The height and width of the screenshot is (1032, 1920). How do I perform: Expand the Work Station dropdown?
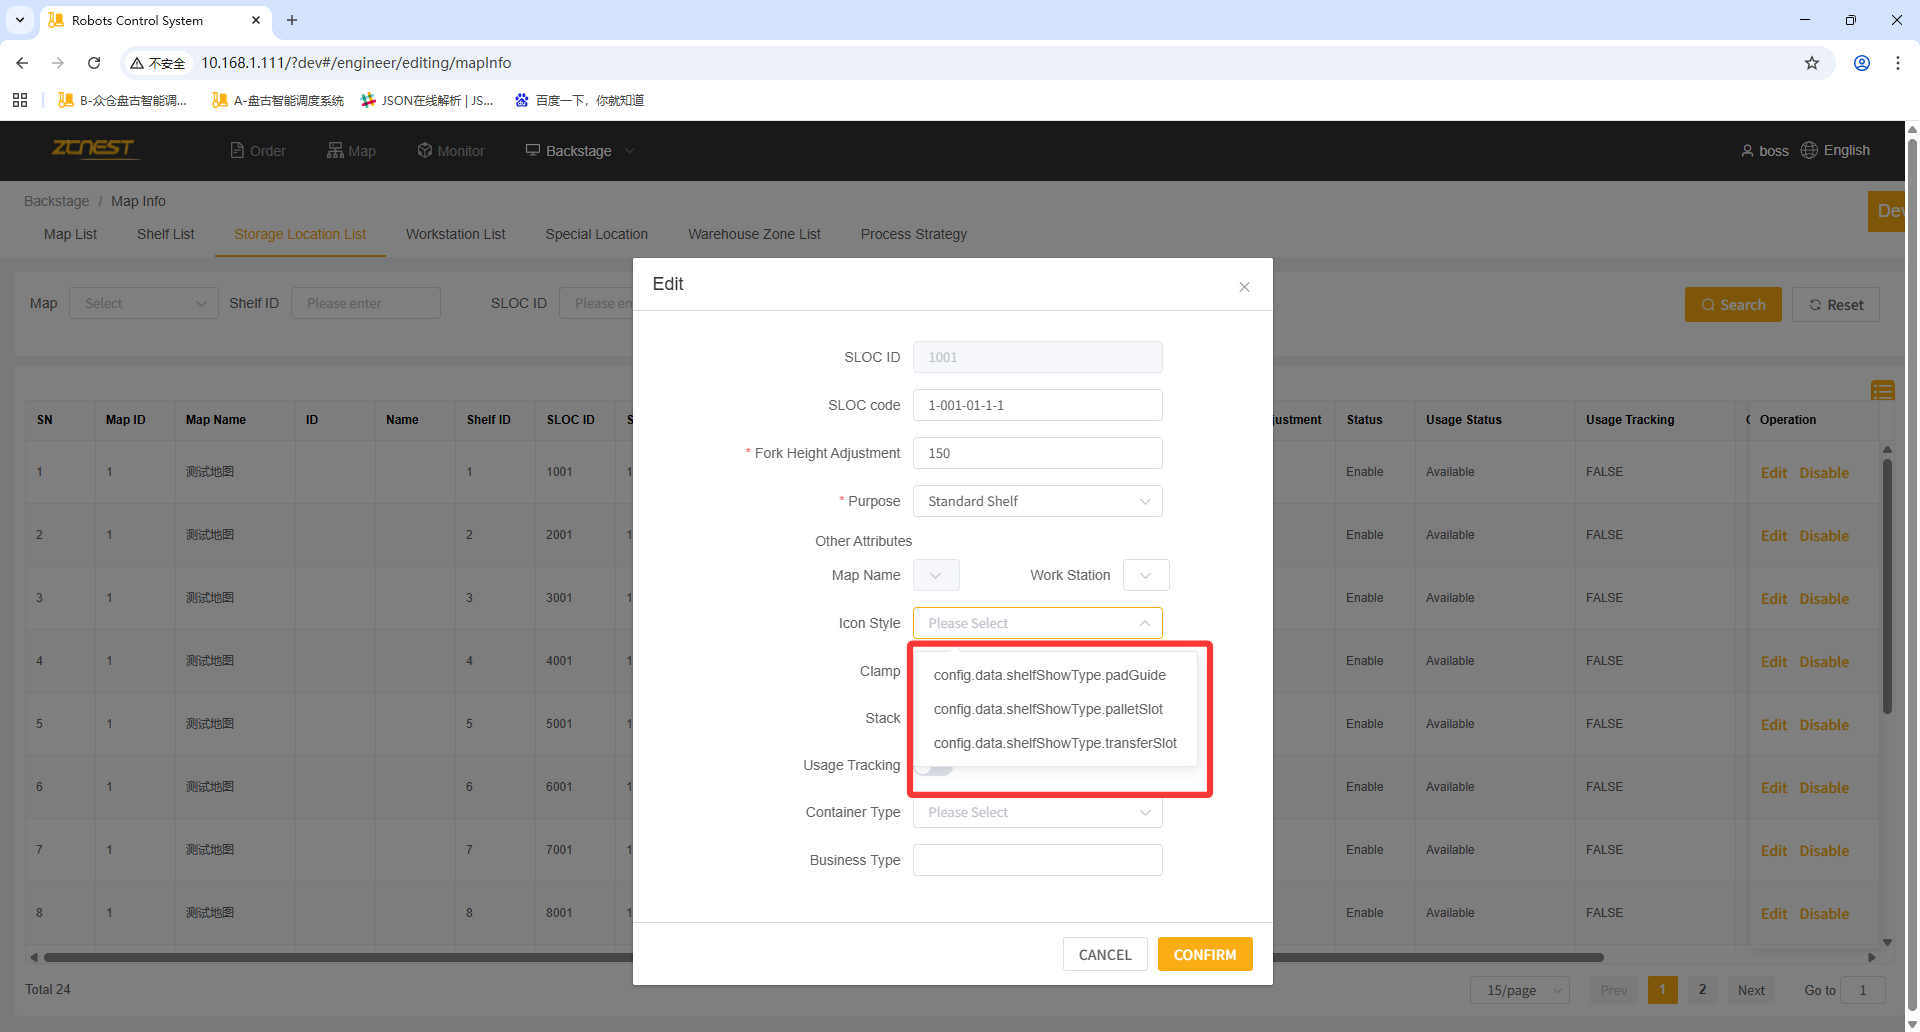1145,575
